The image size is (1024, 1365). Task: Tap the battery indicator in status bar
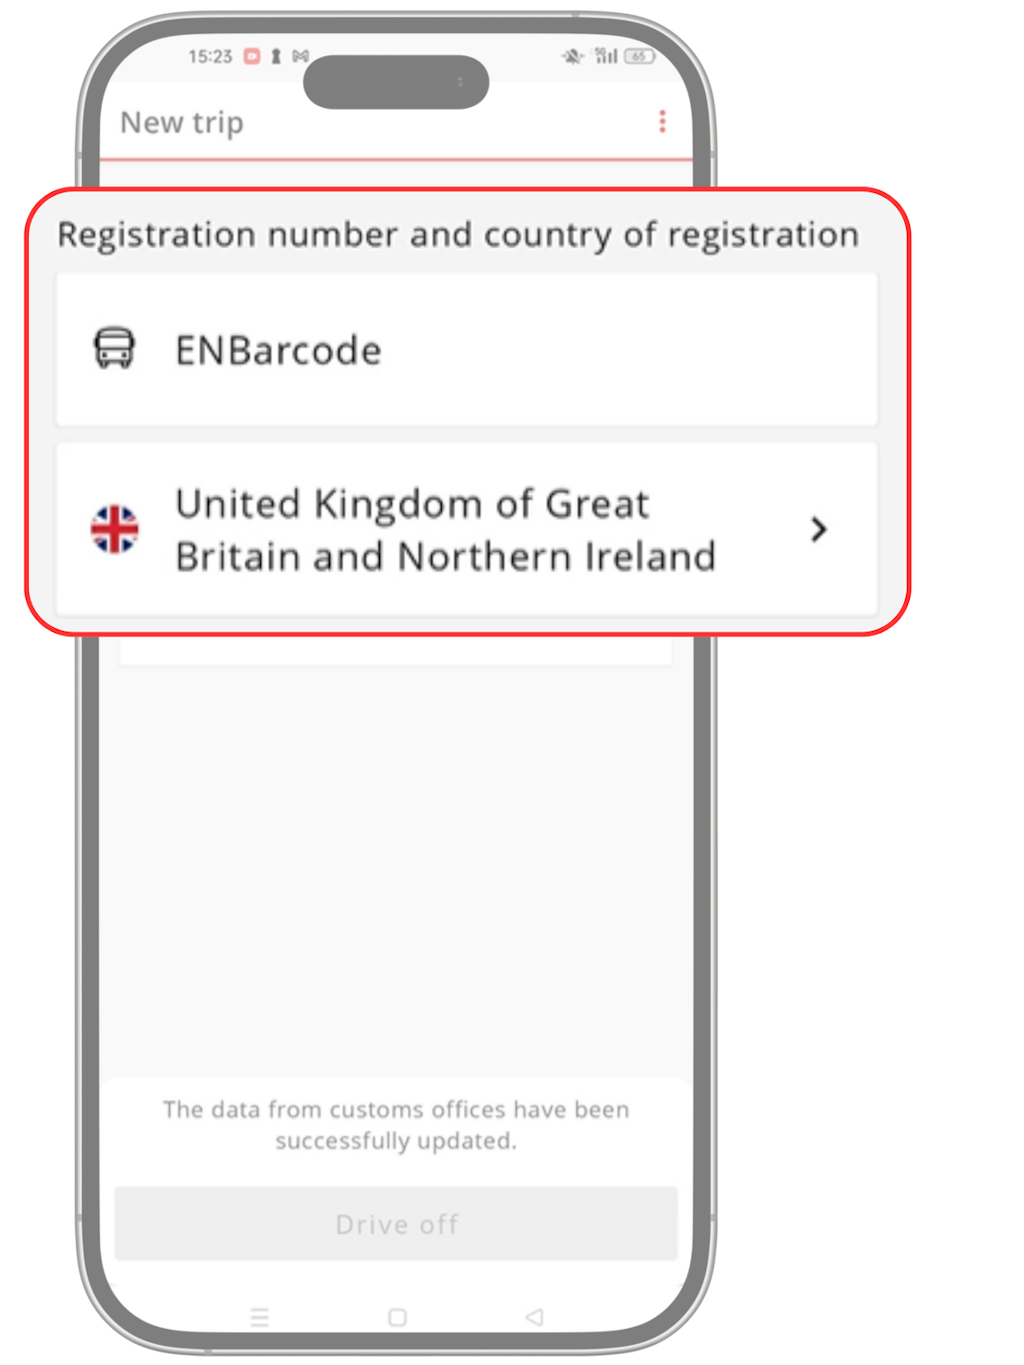639,56
